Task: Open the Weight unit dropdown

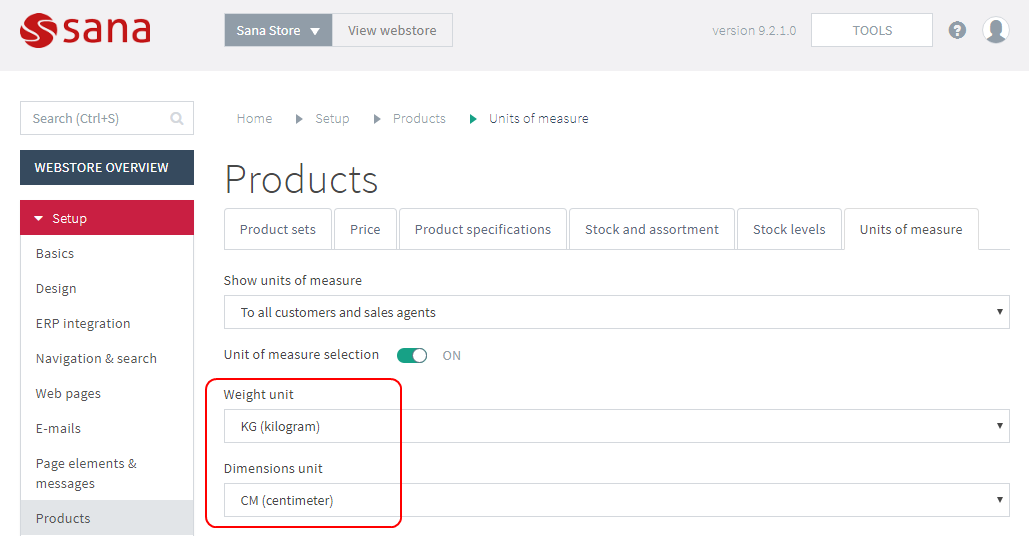Action: [616, 426]
